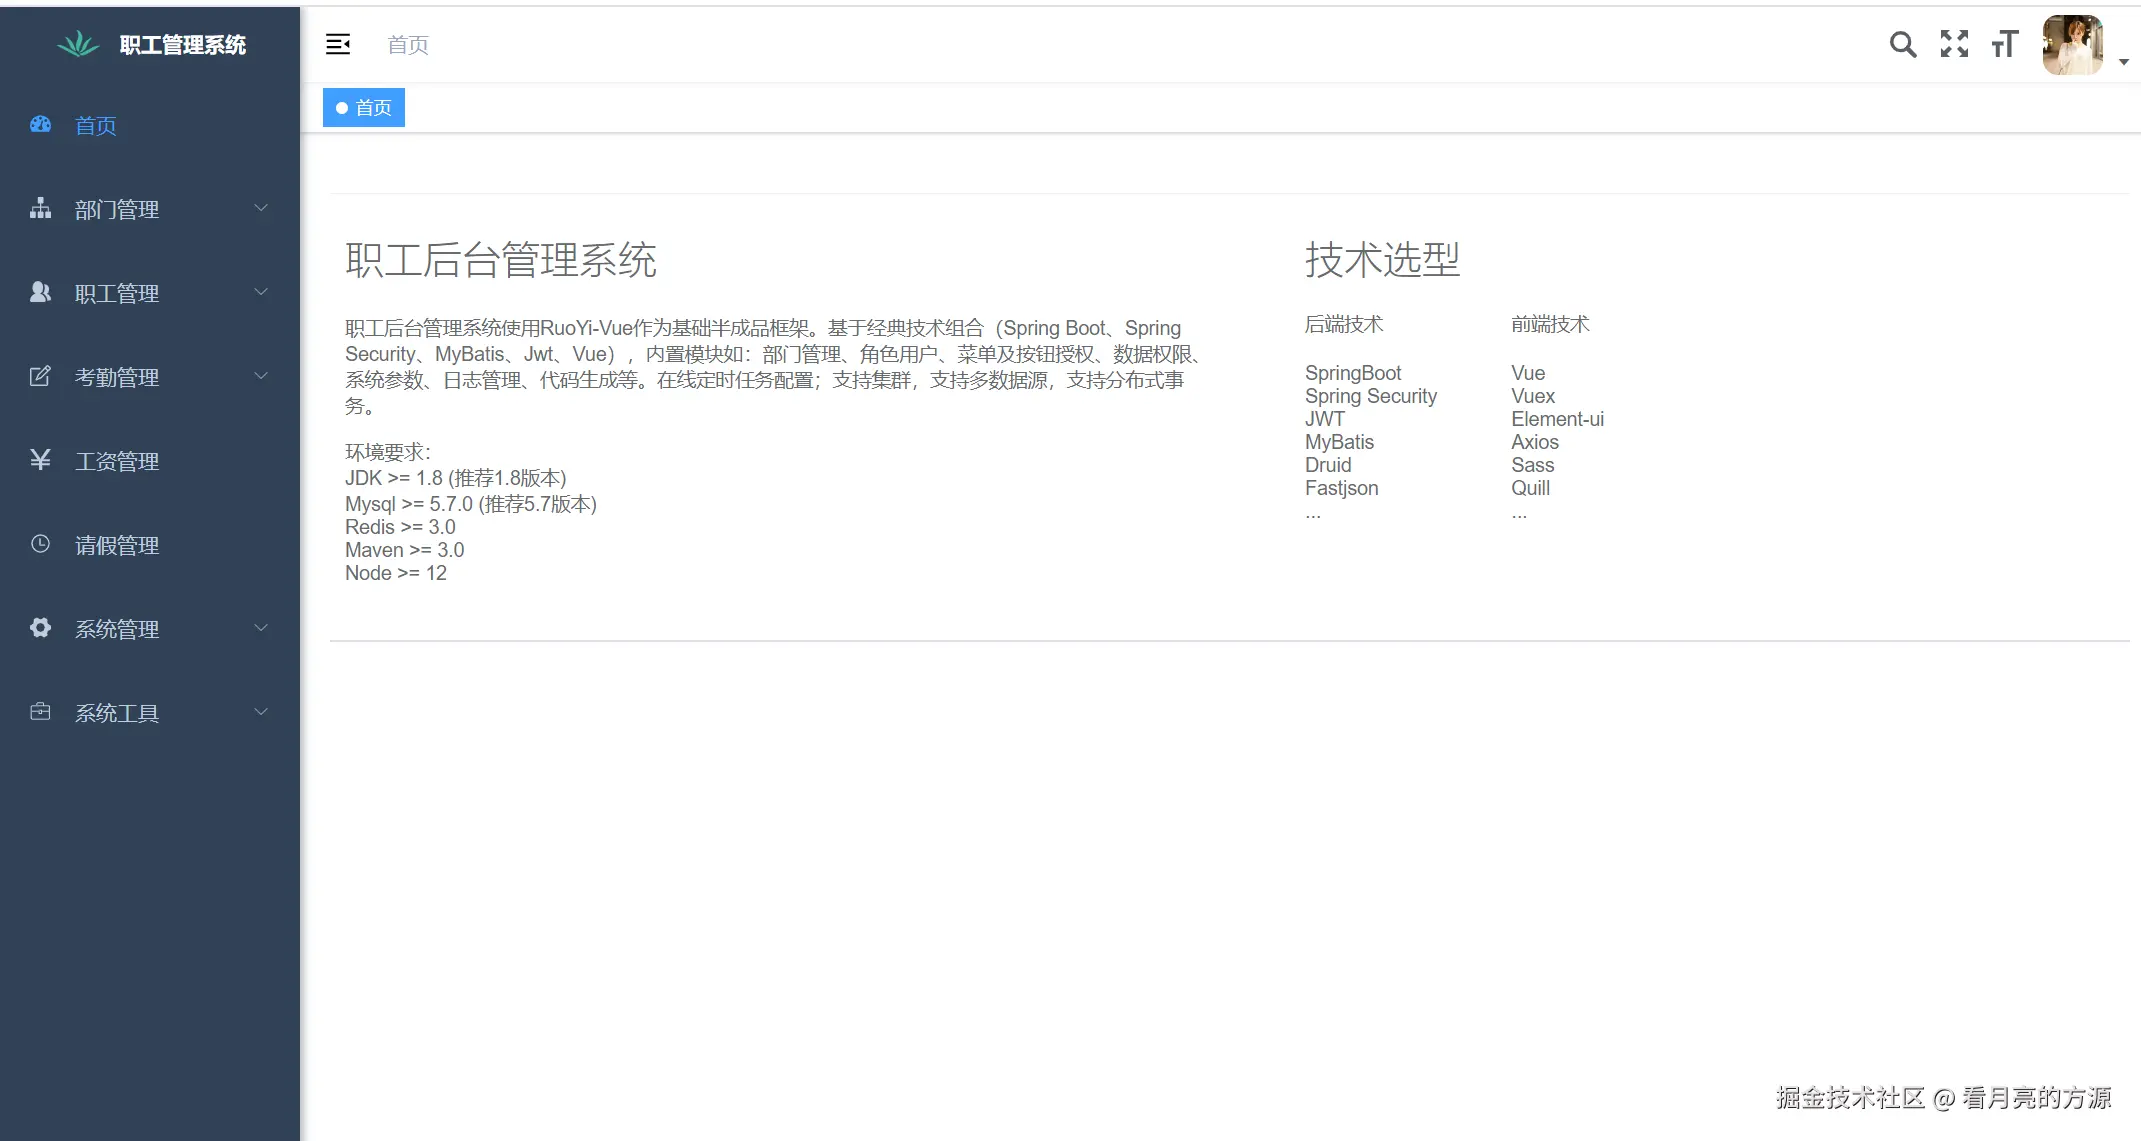
Task: Open the 工资管理 sidebar menu item
Action: pos(117,461)
